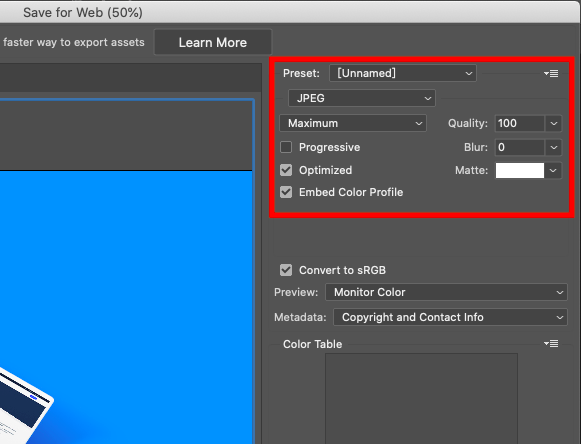Open the Metadata Copyright and Contact Info dropdown
This screenshot has height=444, width=581.
point(450,317)
